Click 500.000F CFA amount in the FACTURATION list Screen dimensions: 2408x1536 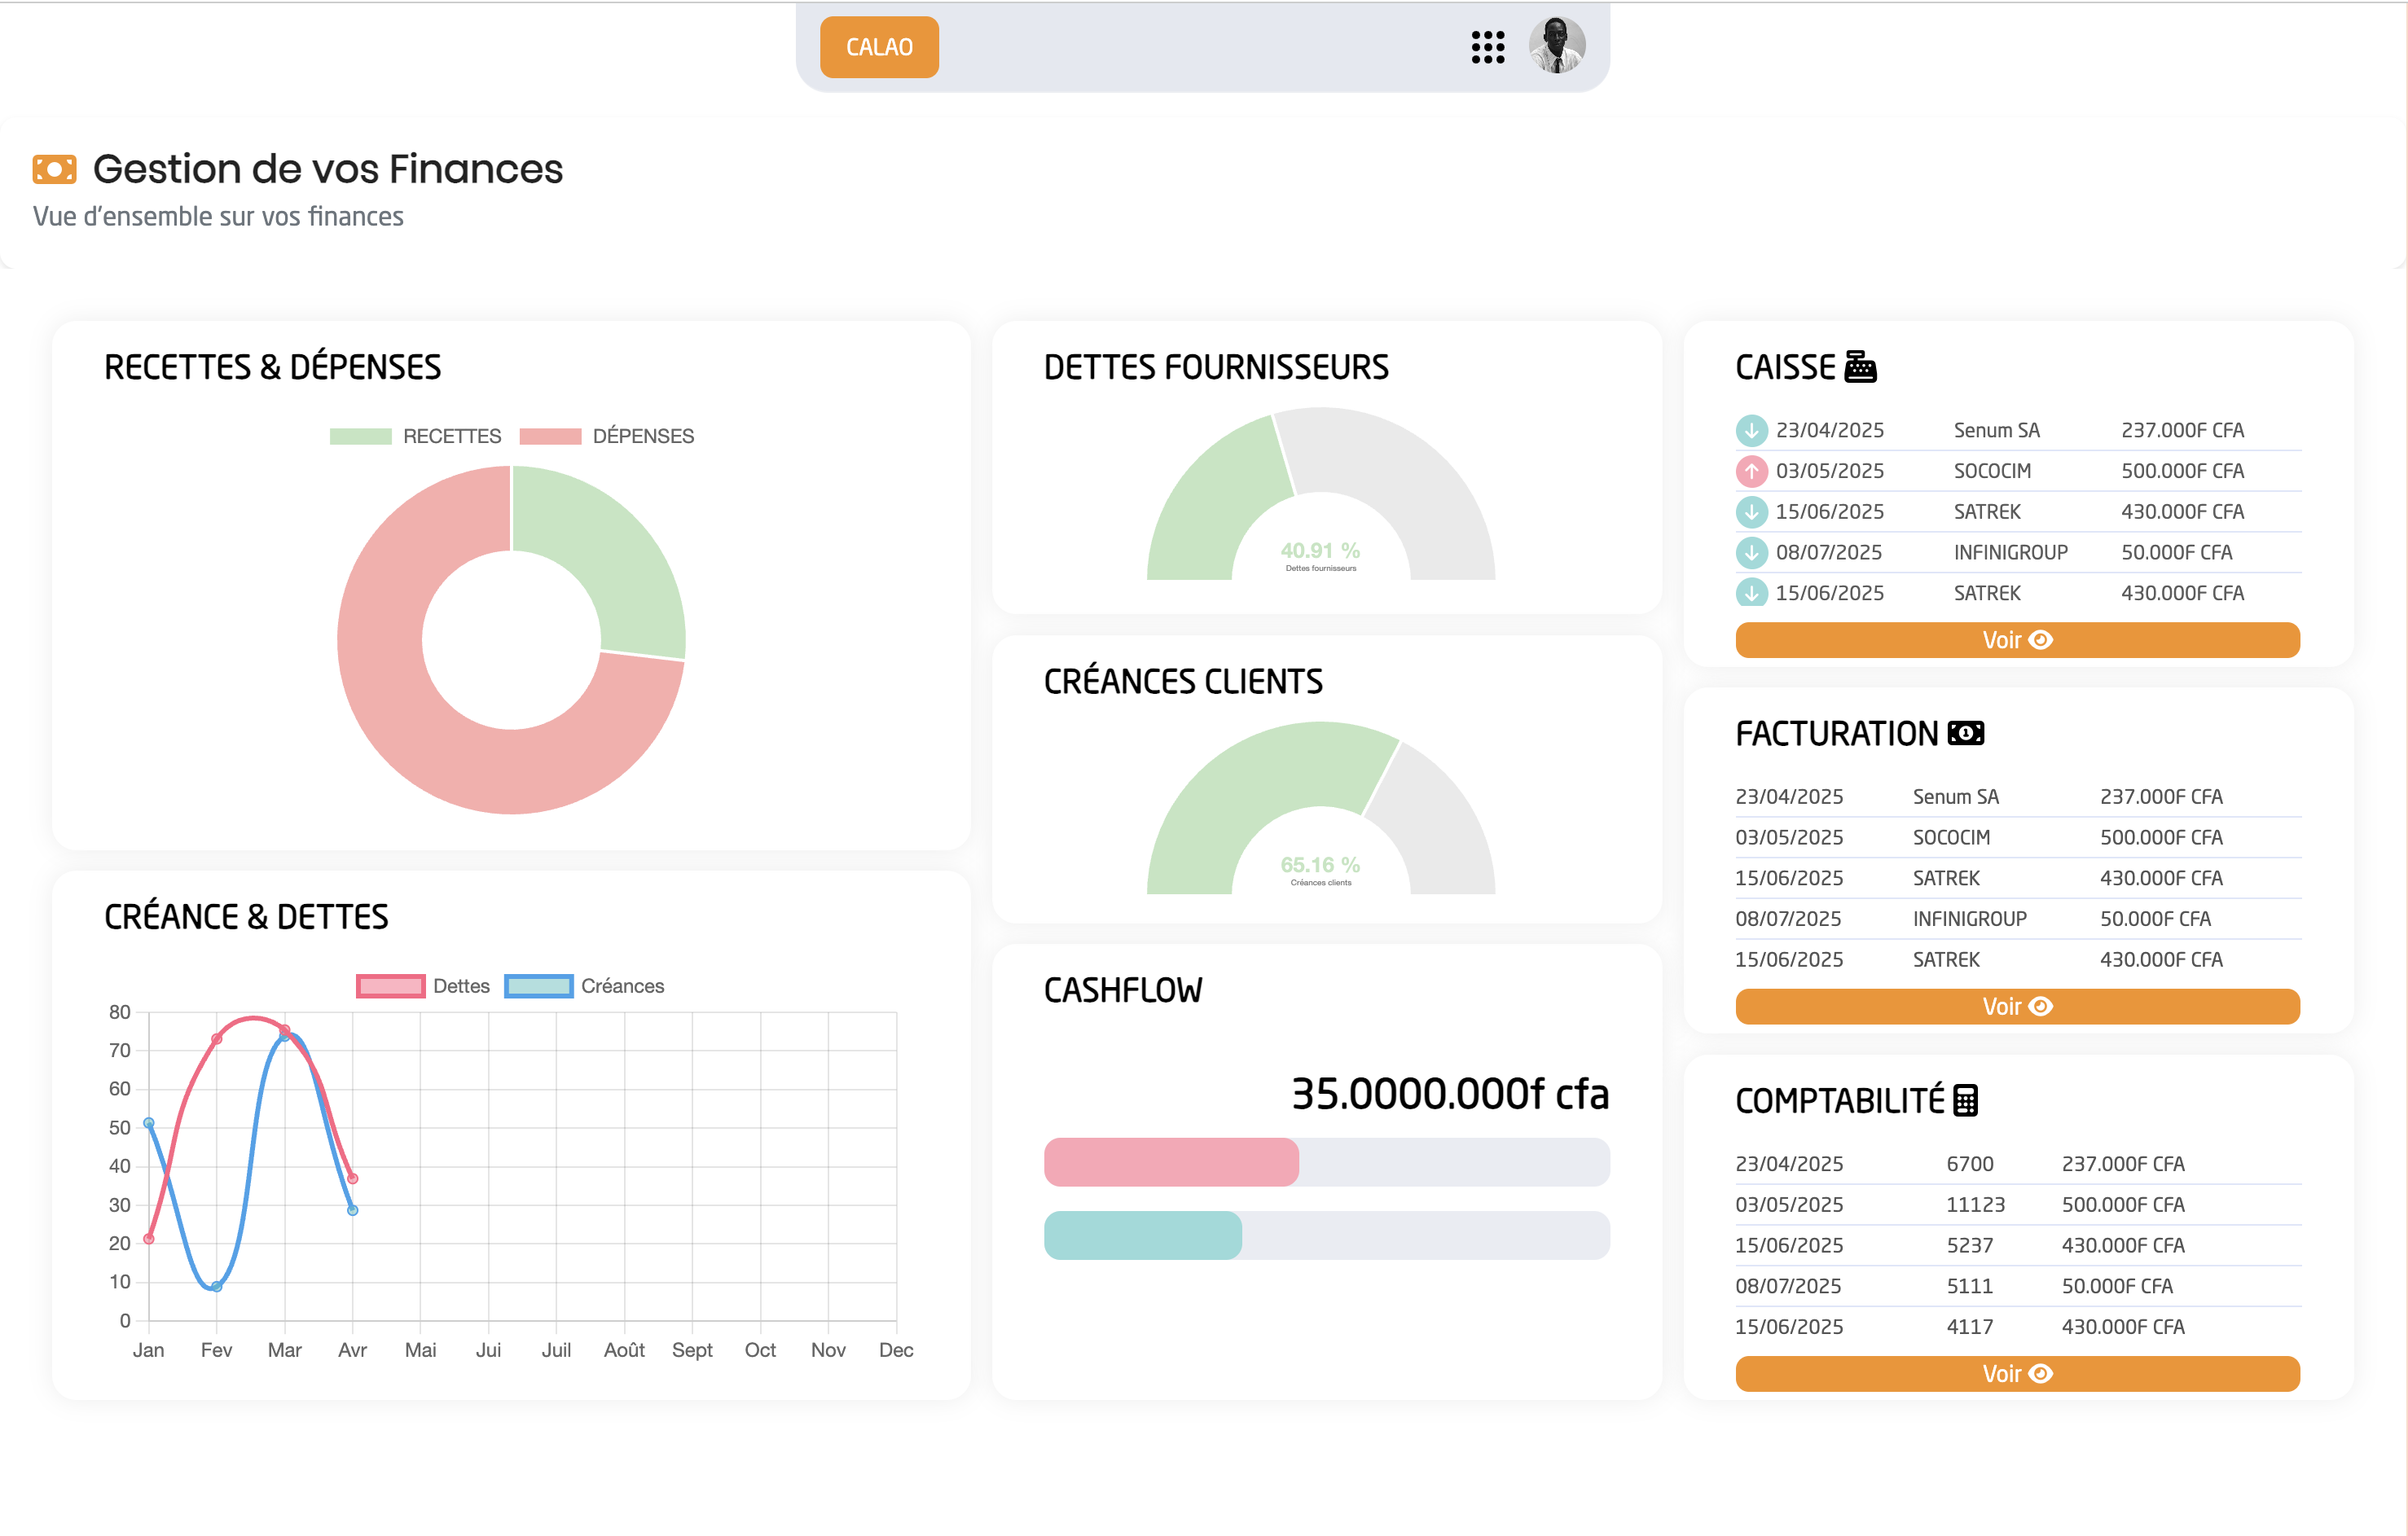[x=2161, y=837]
